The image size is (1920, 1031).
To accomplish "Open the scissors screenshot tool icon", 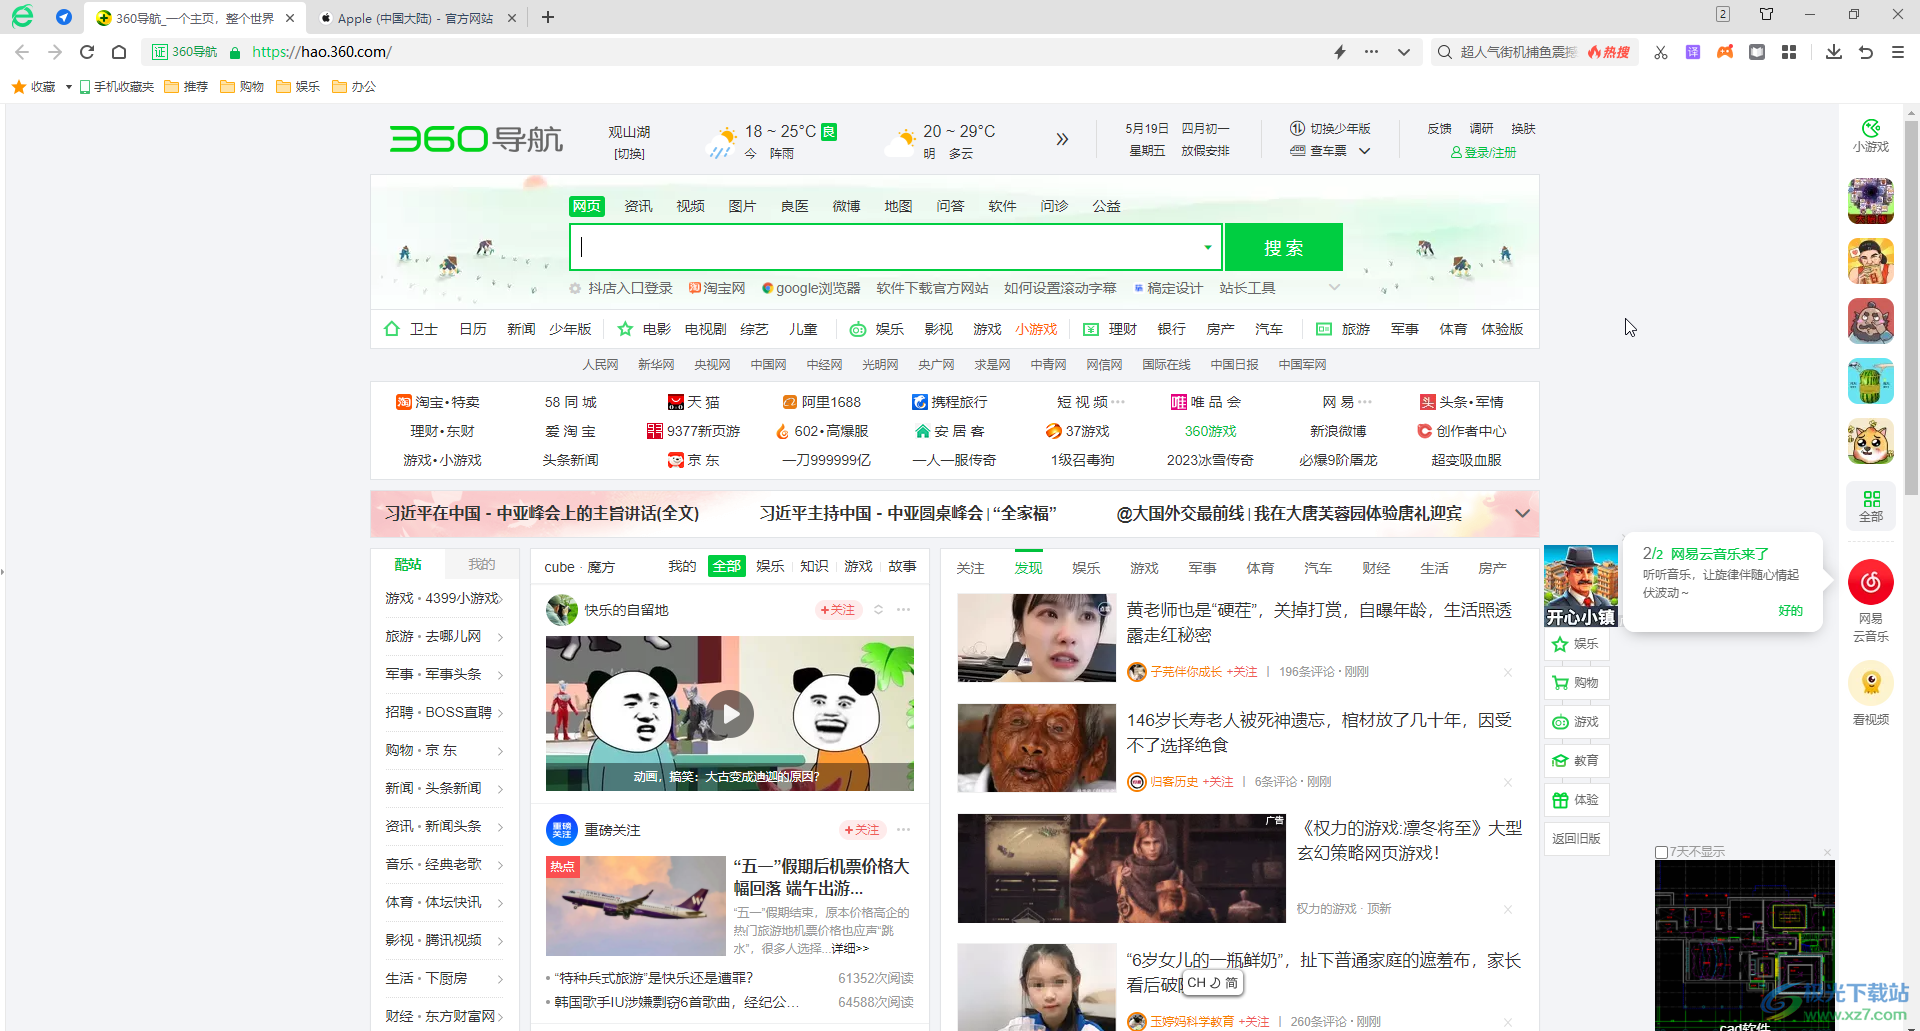I will [x=1661, y=52].
